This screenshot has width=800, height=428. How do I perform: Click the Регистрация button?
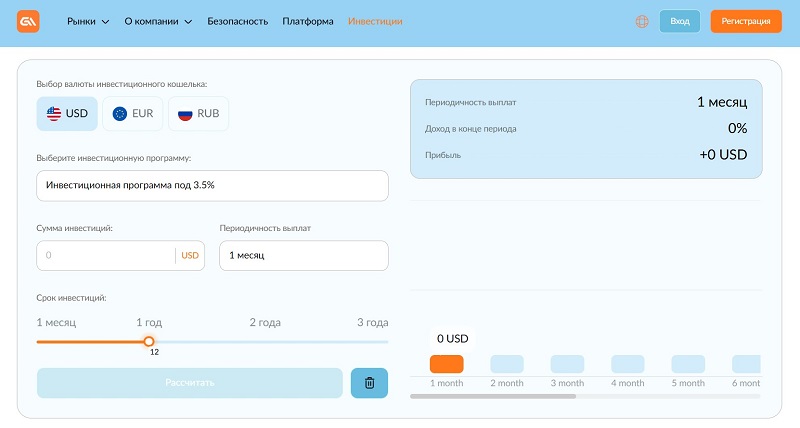(746, 21)
